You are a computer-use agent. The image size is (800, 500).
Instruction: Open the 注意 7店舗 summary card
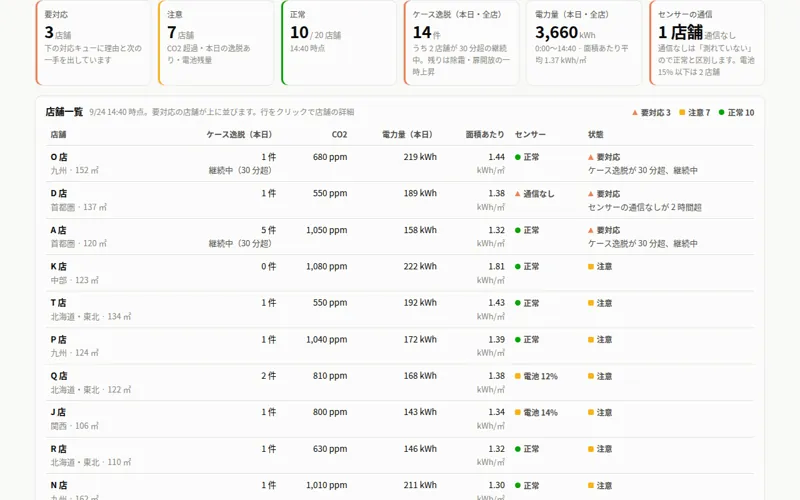pos(216,43)
